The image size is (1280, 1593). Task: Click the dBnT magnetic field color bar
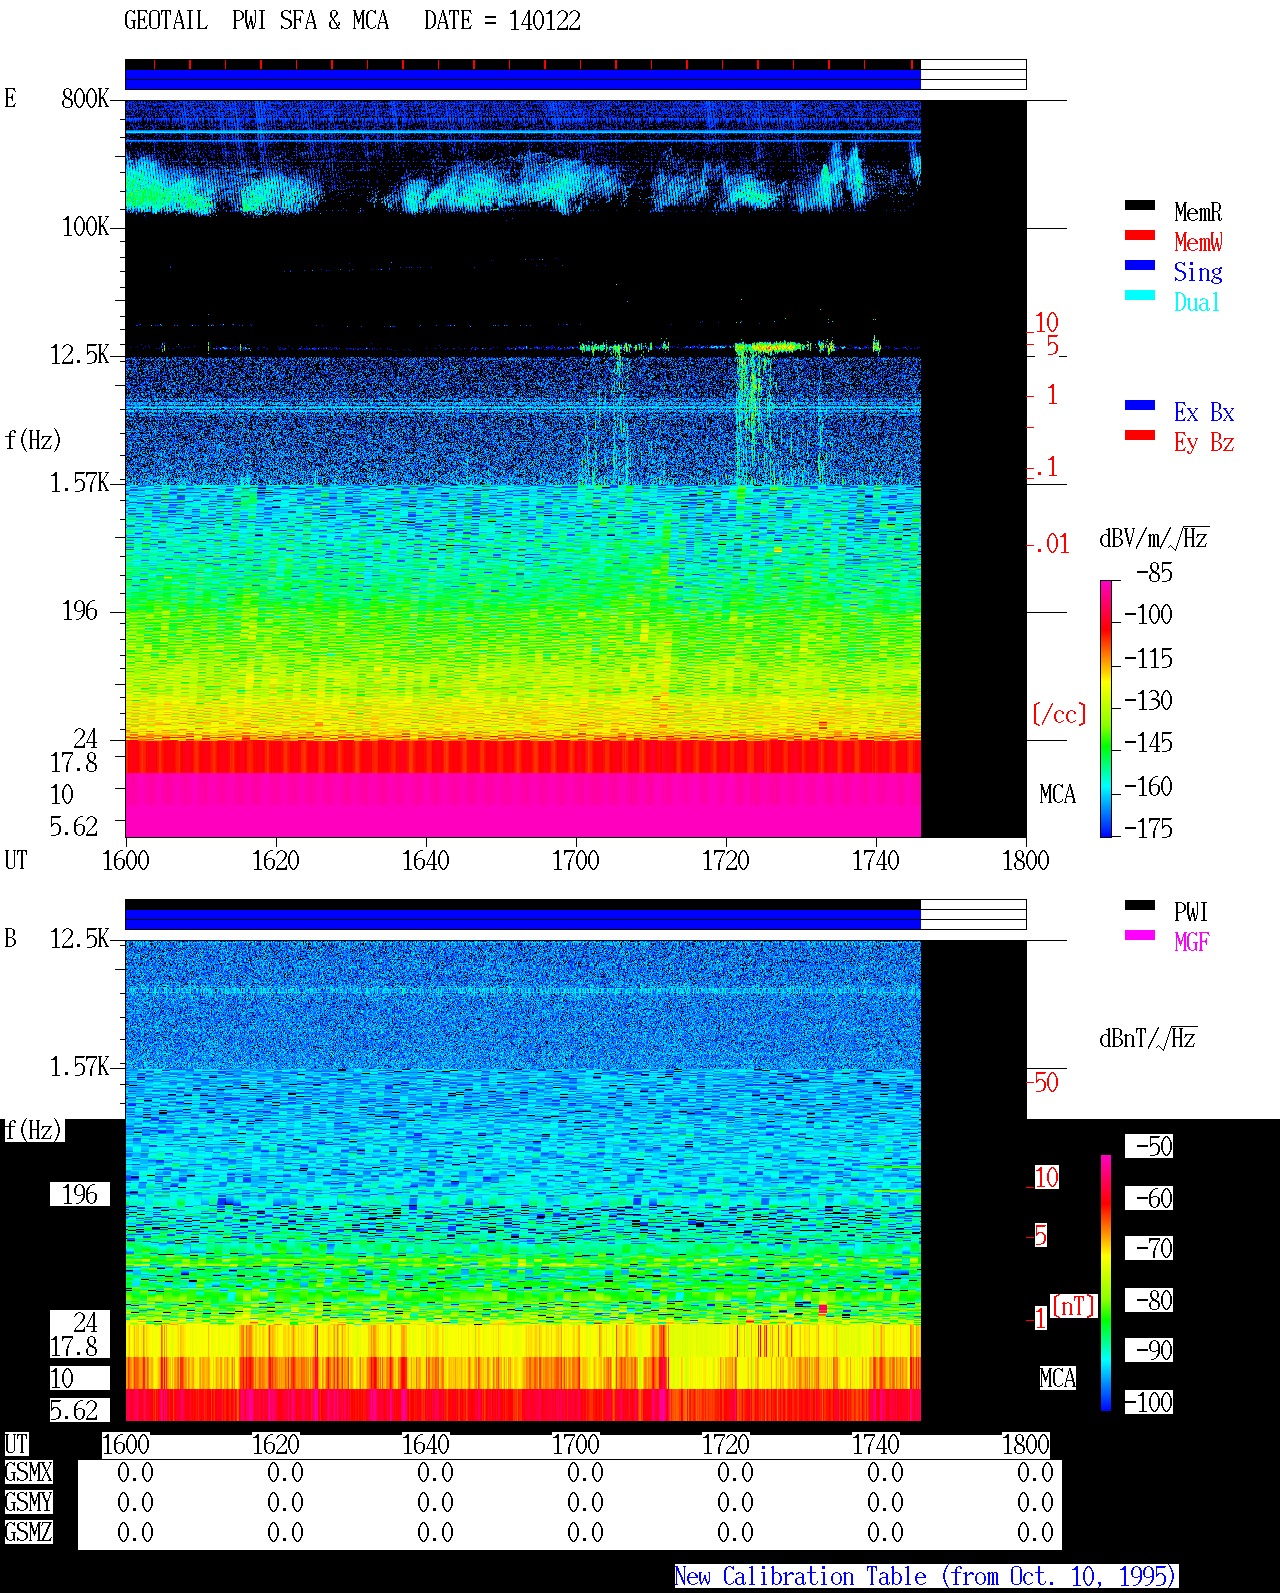coord(1106,1283)
